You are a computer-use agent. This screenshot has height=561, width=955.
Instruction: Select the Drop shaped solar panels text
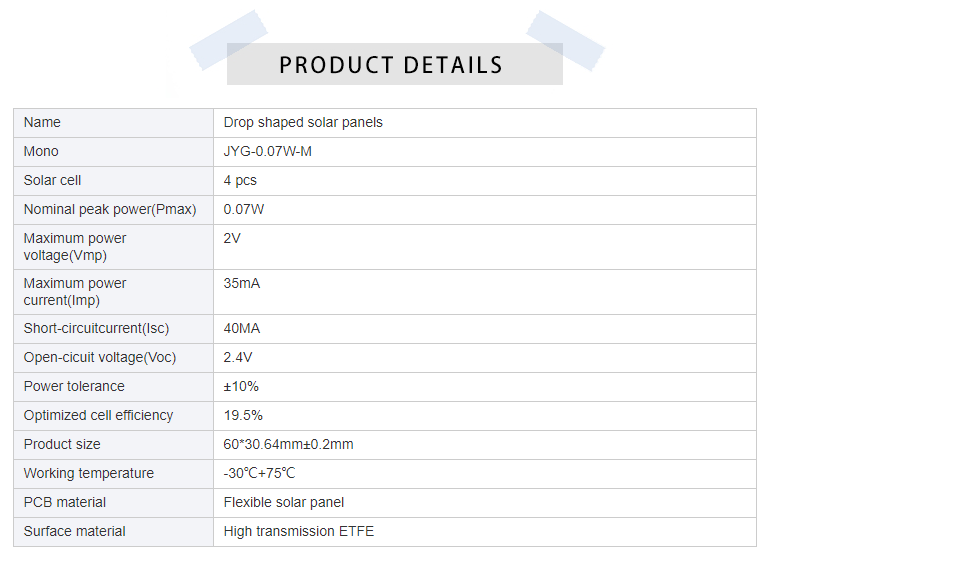(x=303, y=123)
